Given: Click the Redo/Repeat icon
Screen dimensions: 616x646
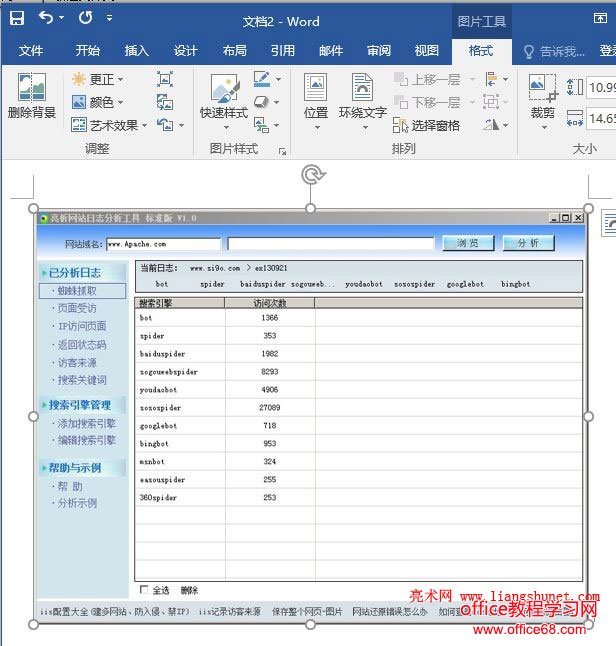Looking at the screenshot, I should tap(86, 18).
